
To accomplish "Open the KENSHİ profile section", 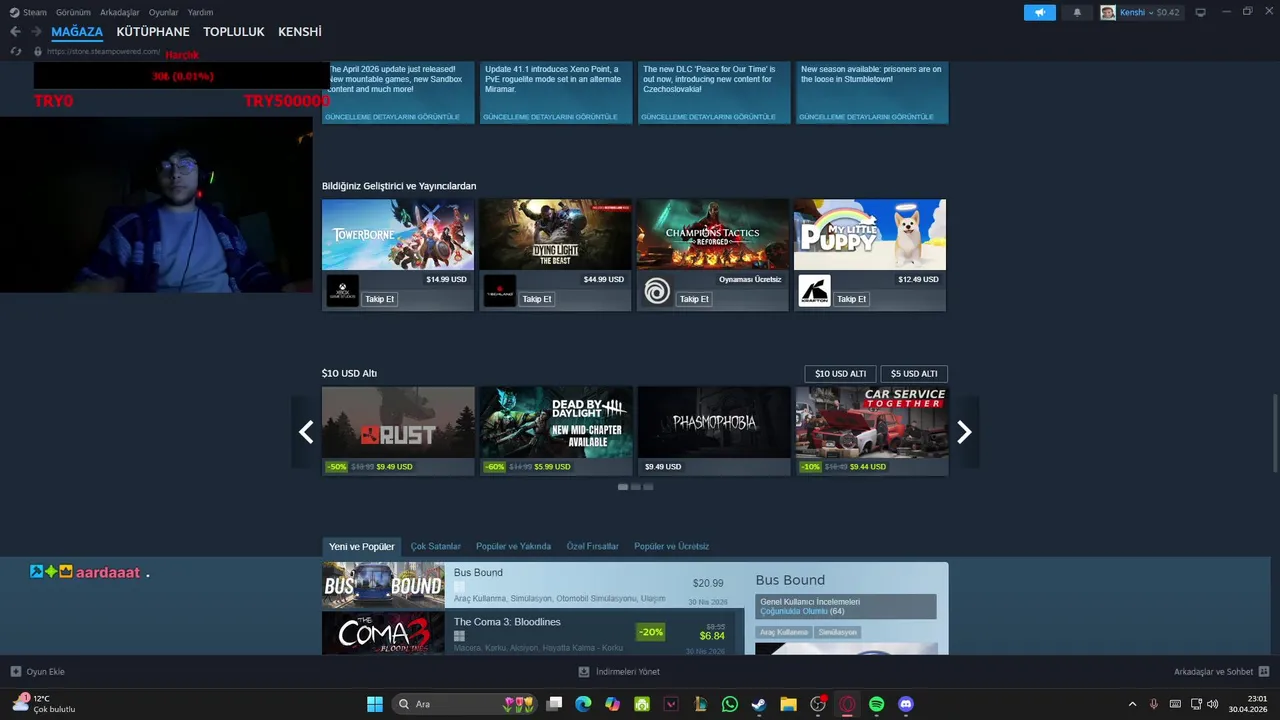I will click(x=300, y=32).
